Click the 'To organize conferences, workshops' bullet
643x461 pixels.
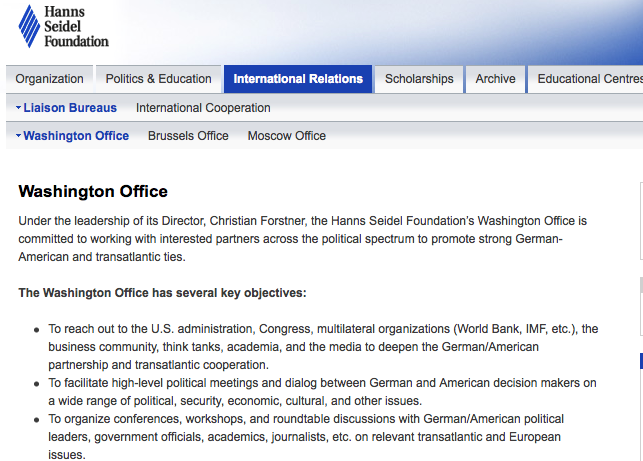[x=306, y=436]
